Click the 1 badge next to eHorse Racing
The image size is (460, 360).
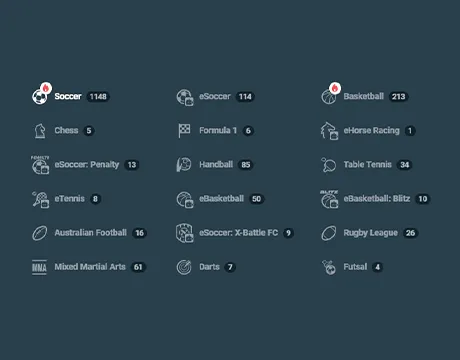click(x=410, y=131)
